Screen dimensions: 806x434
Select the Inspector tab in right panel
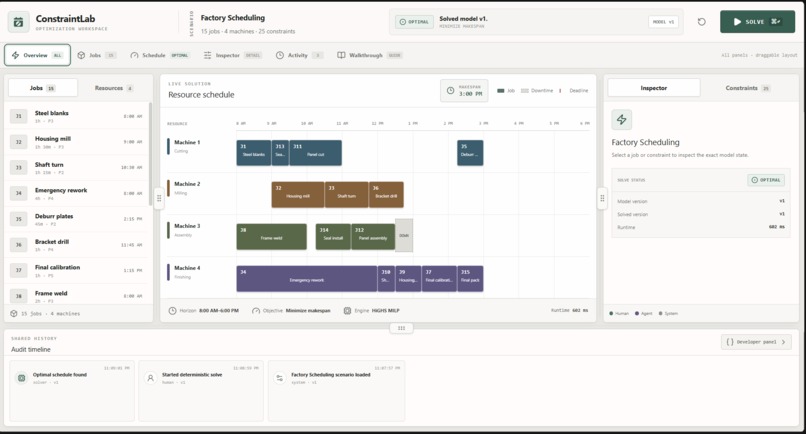click(x=654, y=88)
